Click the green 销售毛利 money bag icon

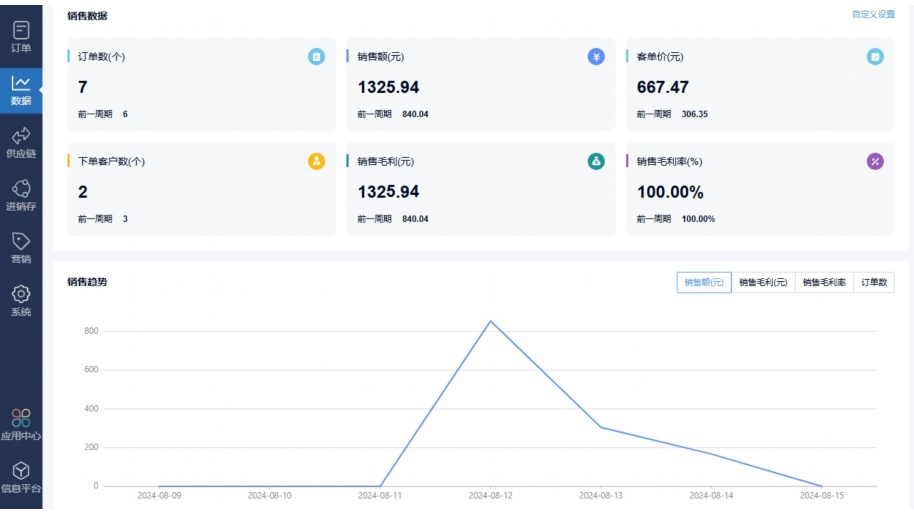(596, 161)
